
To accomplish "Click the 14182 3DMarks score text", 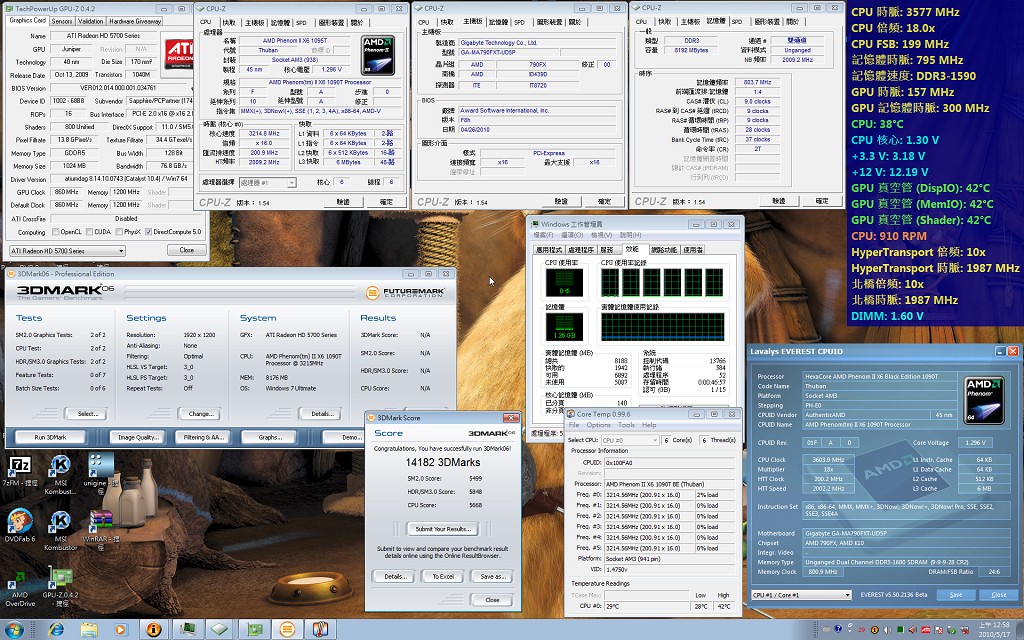I will pyautogui.click(x=443, y=462).
